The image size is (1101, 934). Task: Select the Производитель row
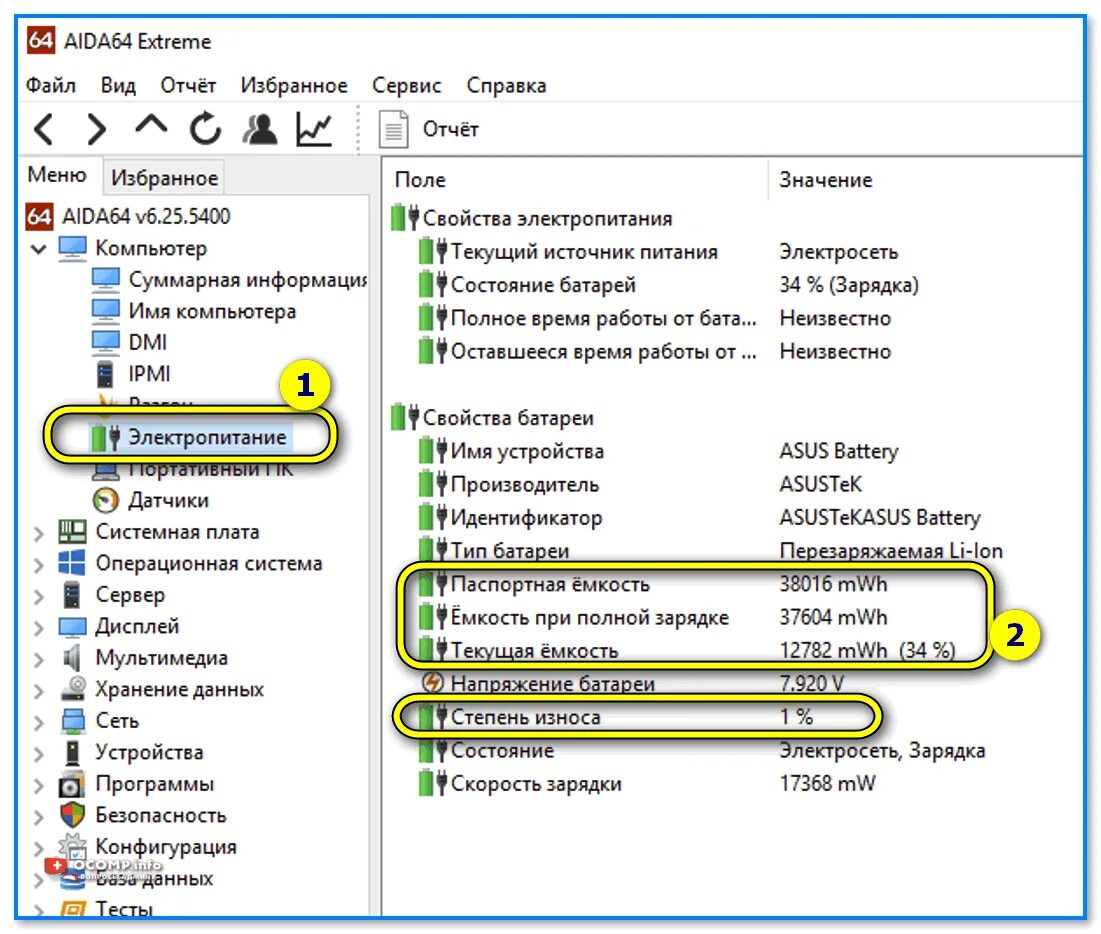[640, 485]
